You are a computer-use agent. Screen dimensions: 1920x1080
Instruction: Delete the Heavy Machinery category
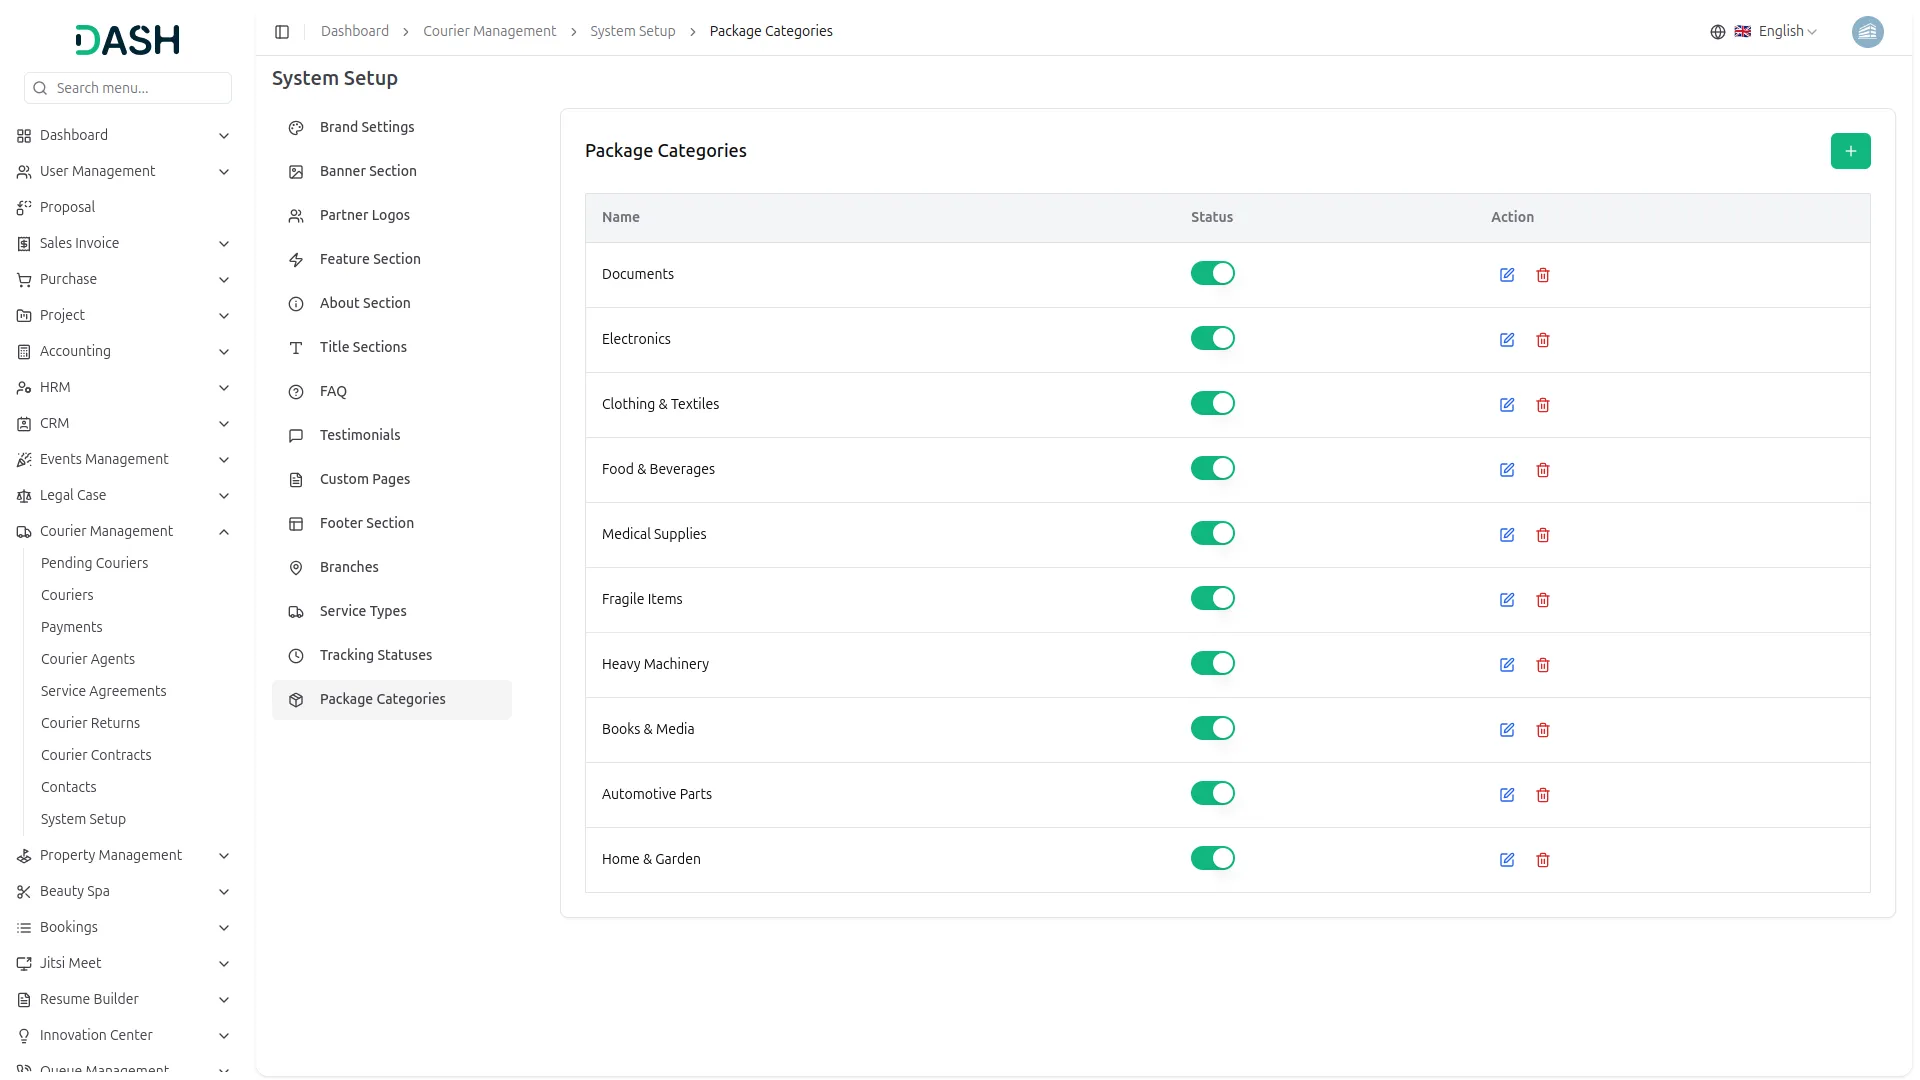coord(1543,665)
